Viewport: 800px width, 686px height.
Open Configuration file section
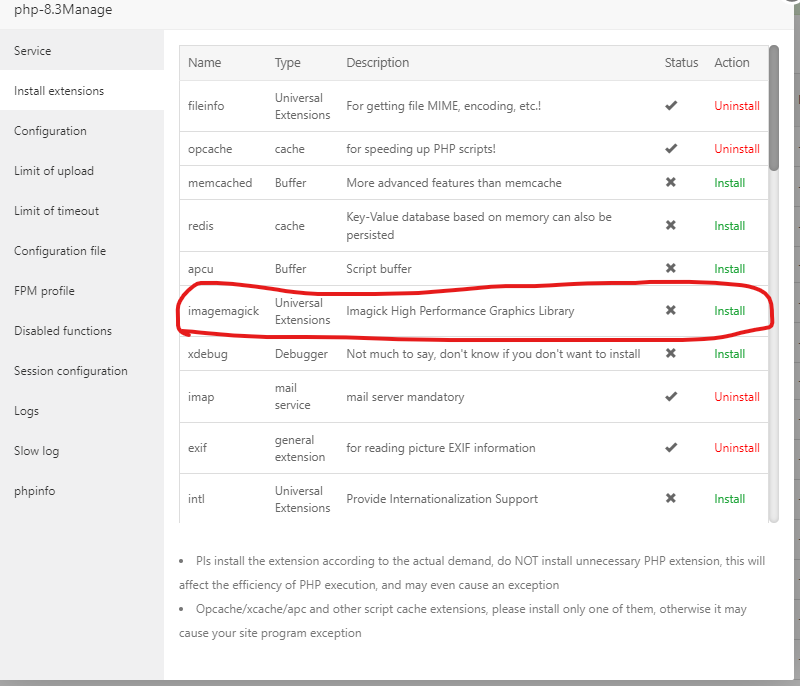(x=82, y=251)
